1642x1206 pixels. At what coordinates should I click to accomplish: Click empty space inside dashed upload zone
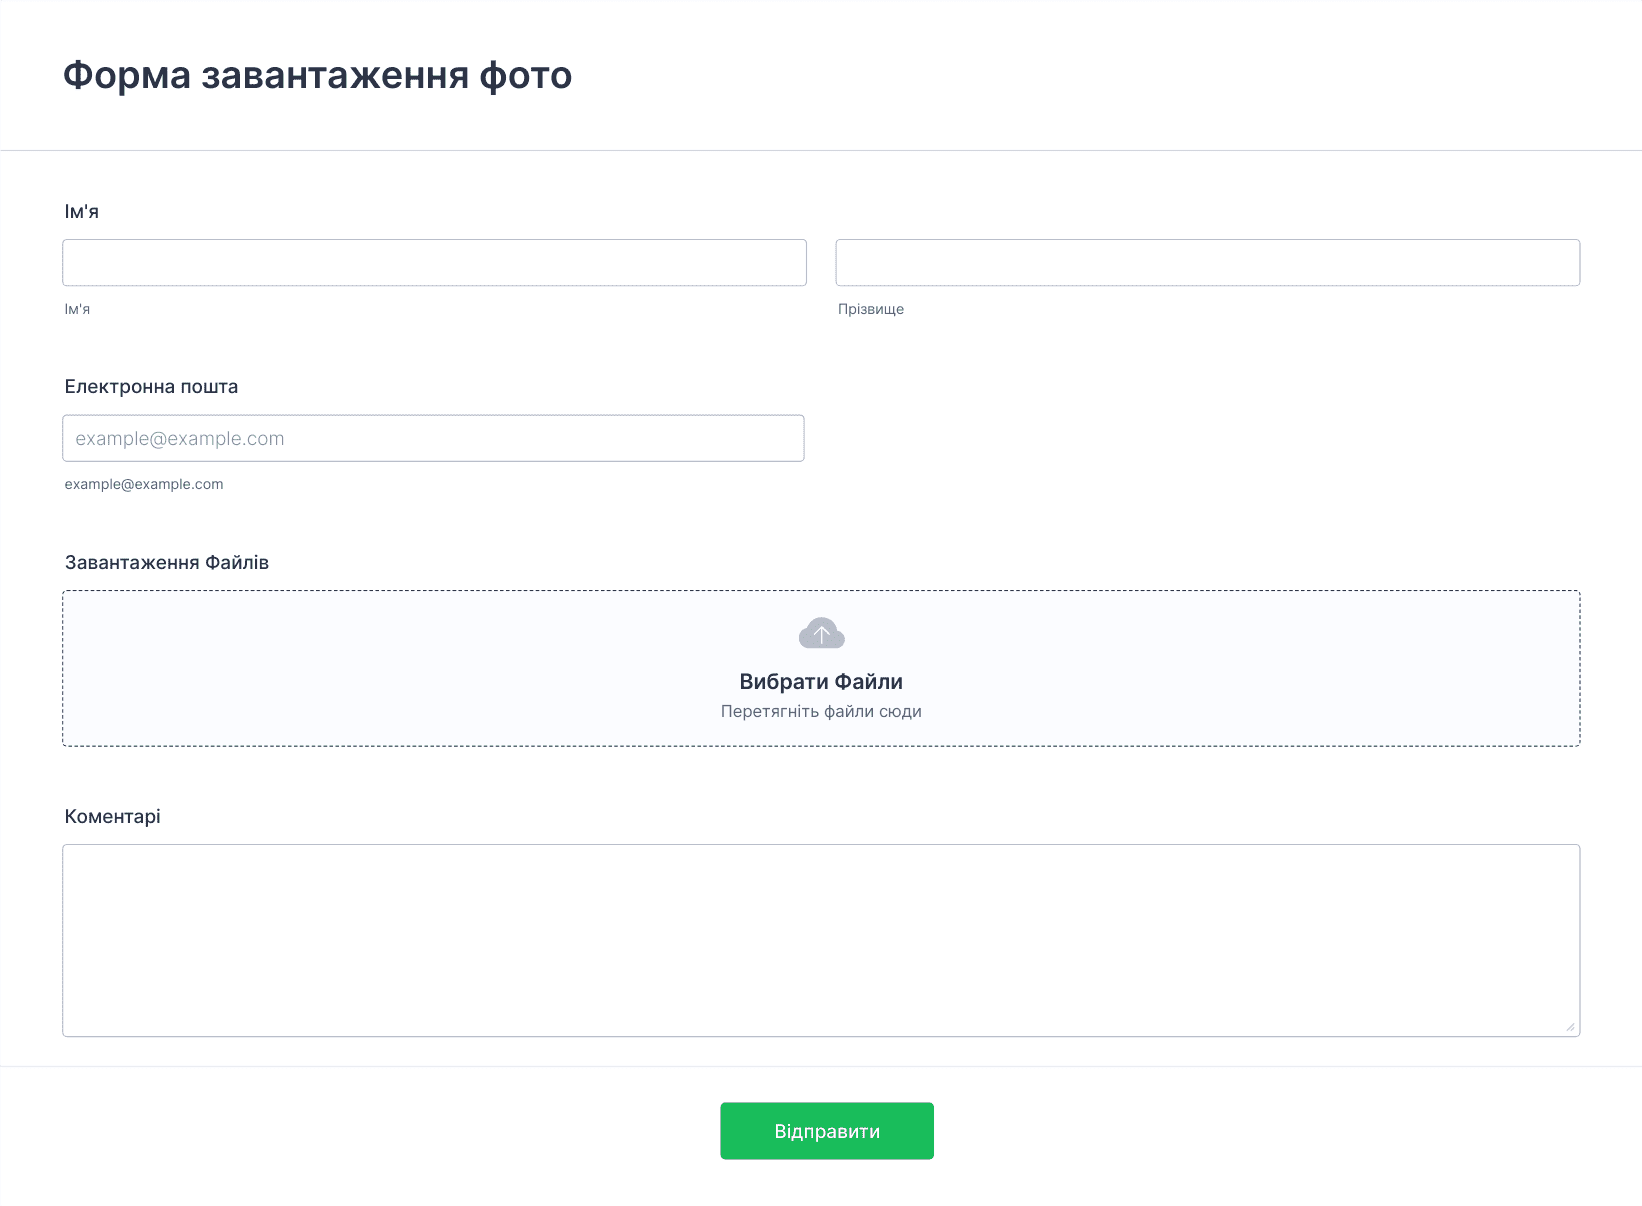coord(350,668)
